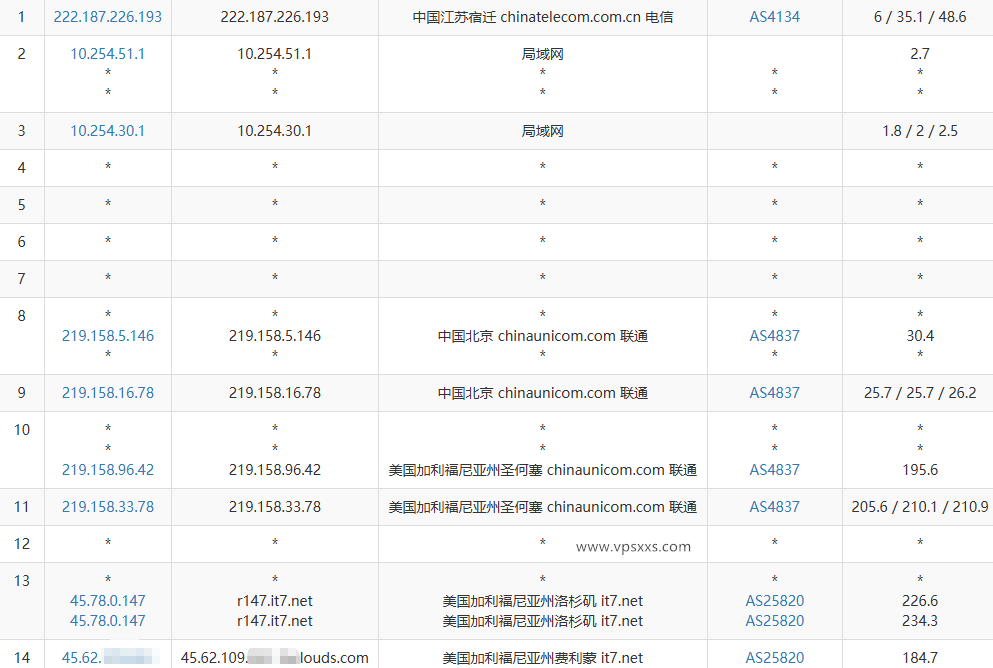The width and height of the screenshot is (993, 668).
Task: Select hostname 219.158.5.146 in hop 8
Action: coord(275,336)
